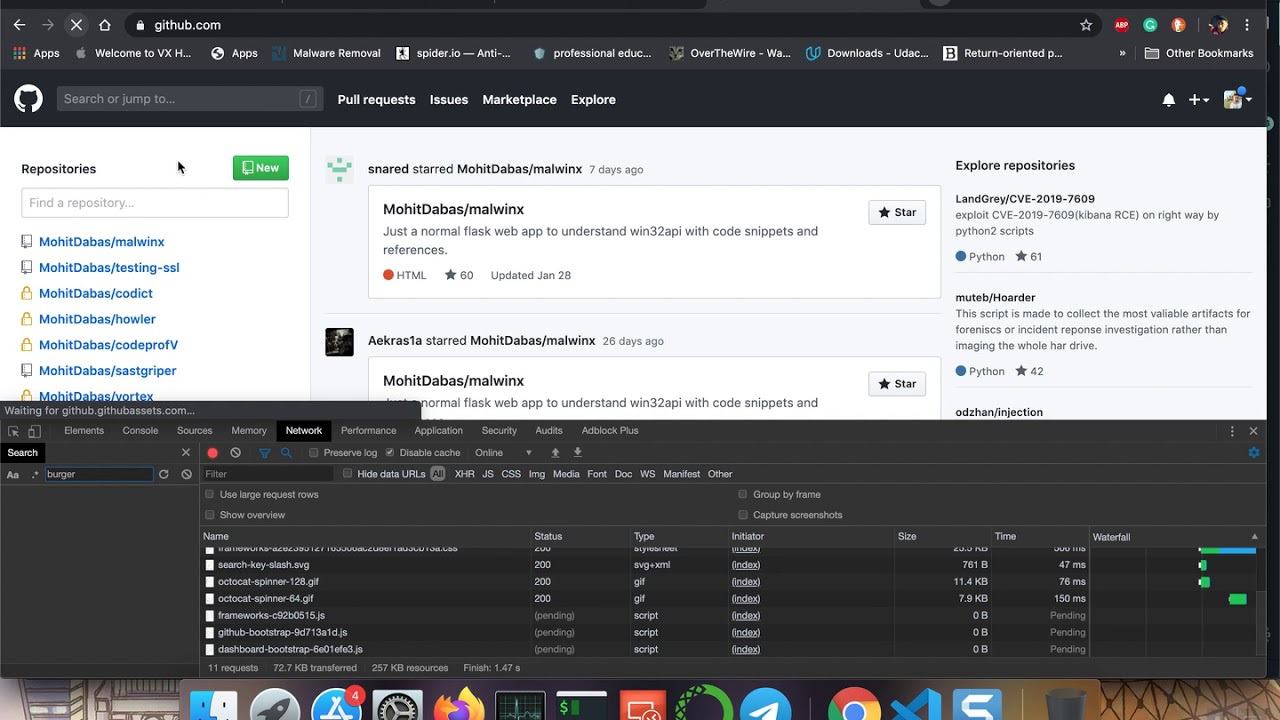Open Network settings gear icon
Image resolution: width=1280 pixels, height=720 pixels.
[x=1254, y=453]
